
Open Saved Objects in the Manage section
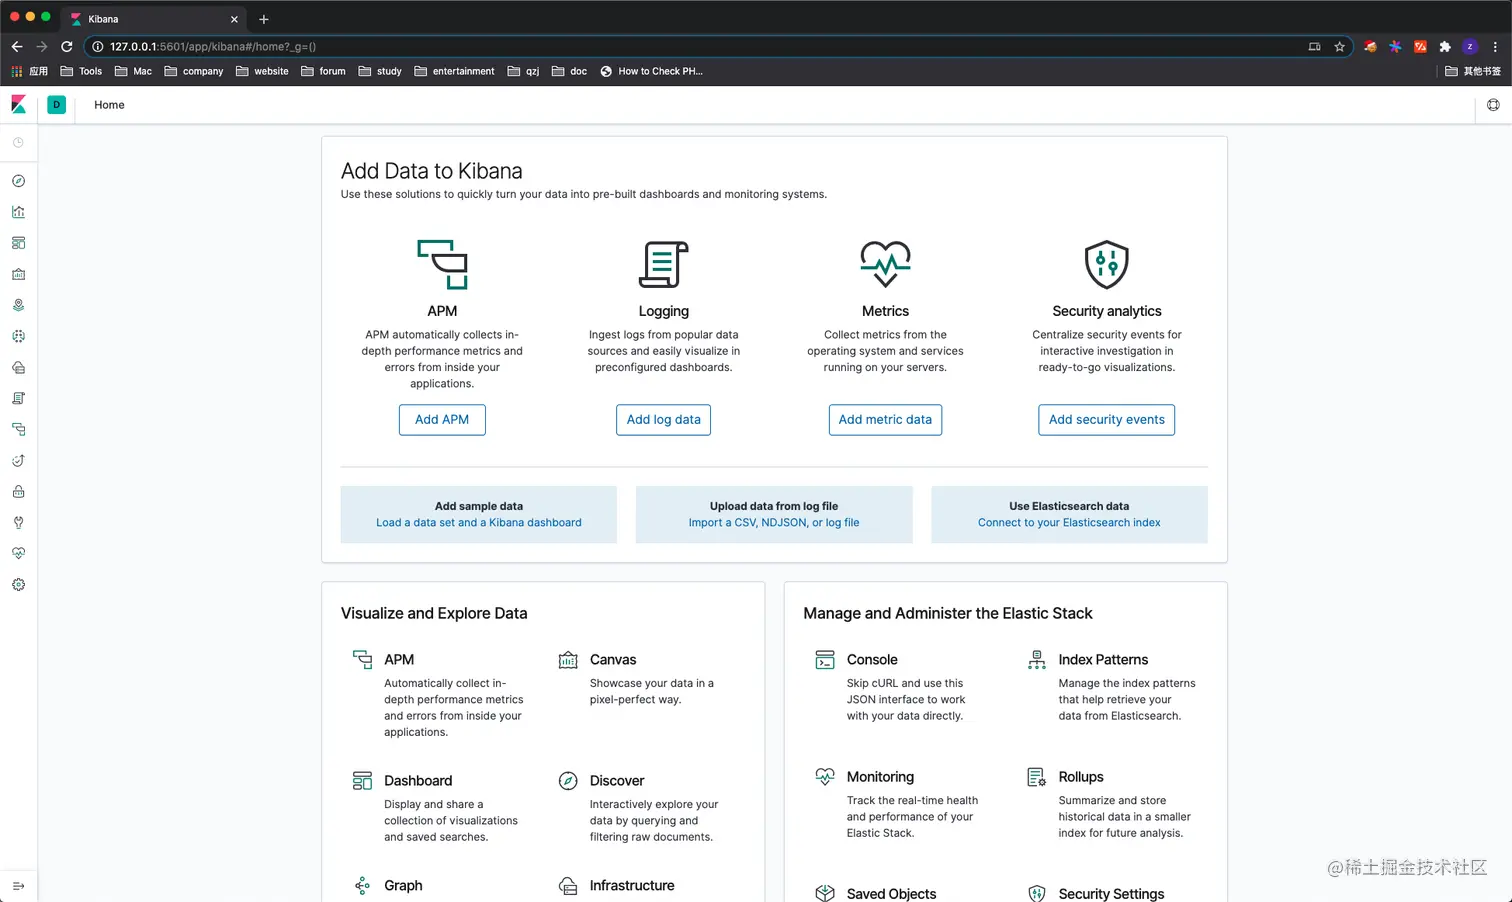coord(891,894)
